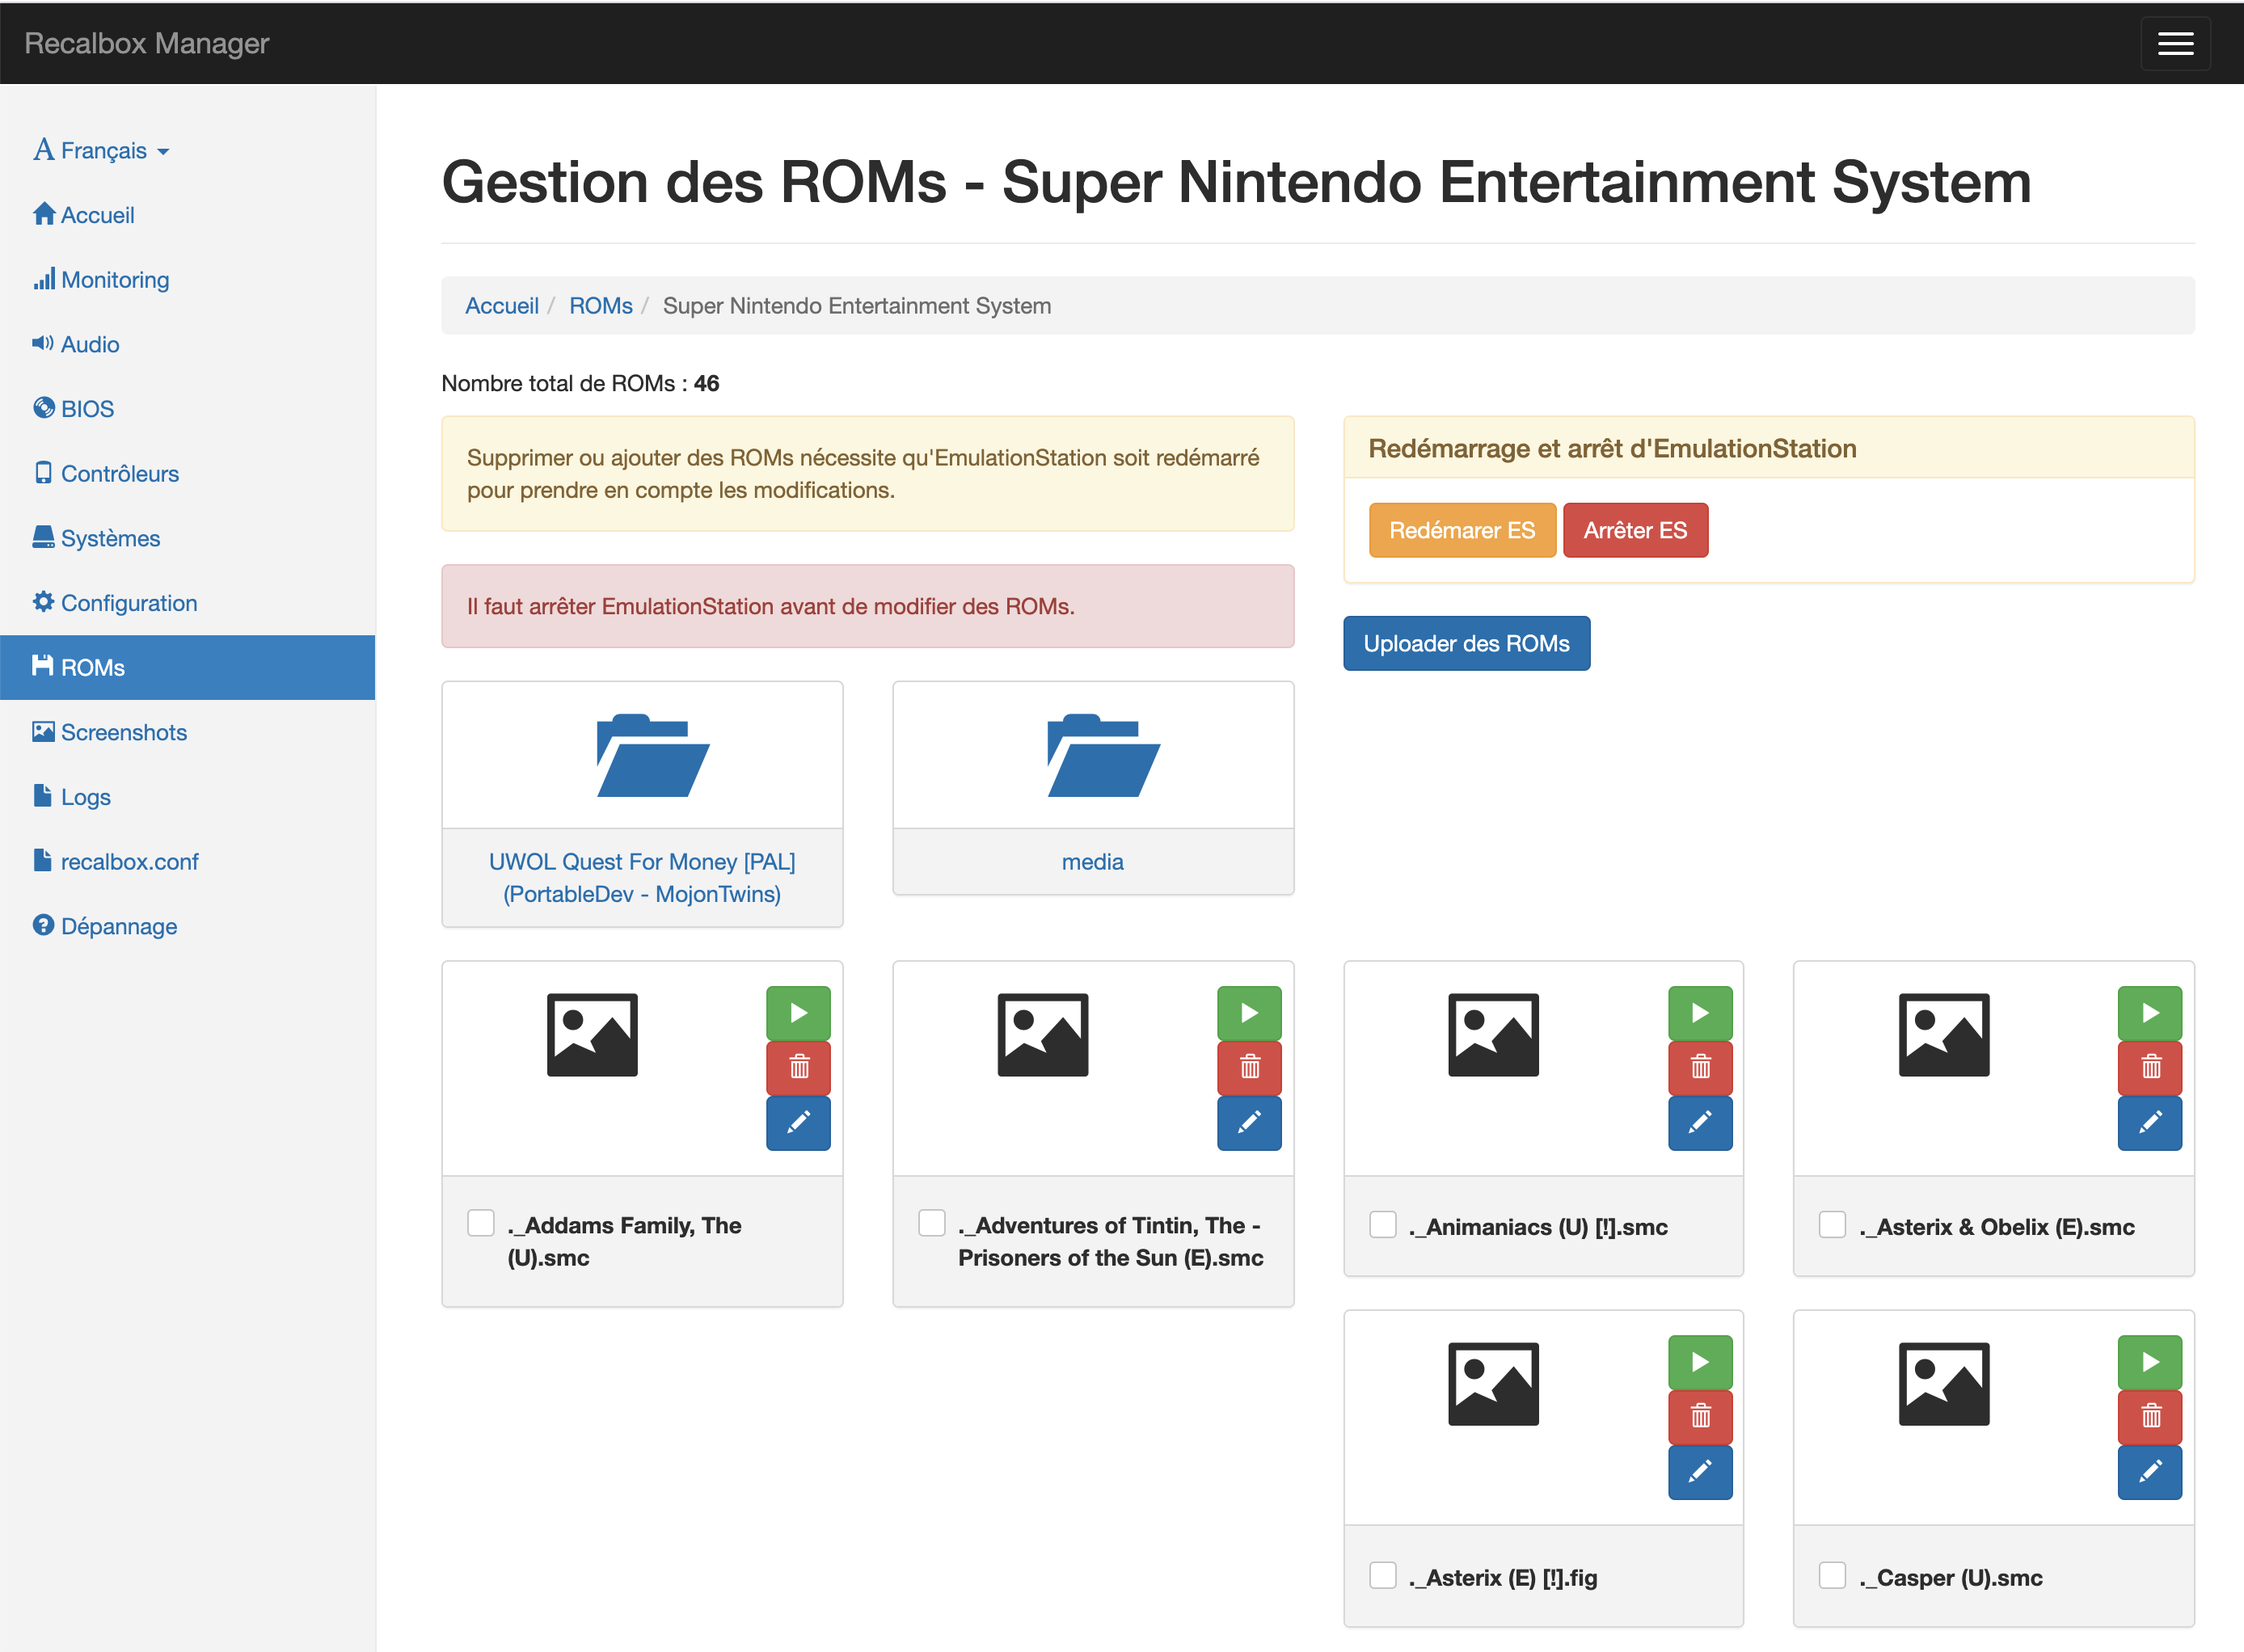The image size is (2244, 1652).
Task: Follow the ROMs breadcrumb link
Action: coord(600,306)
